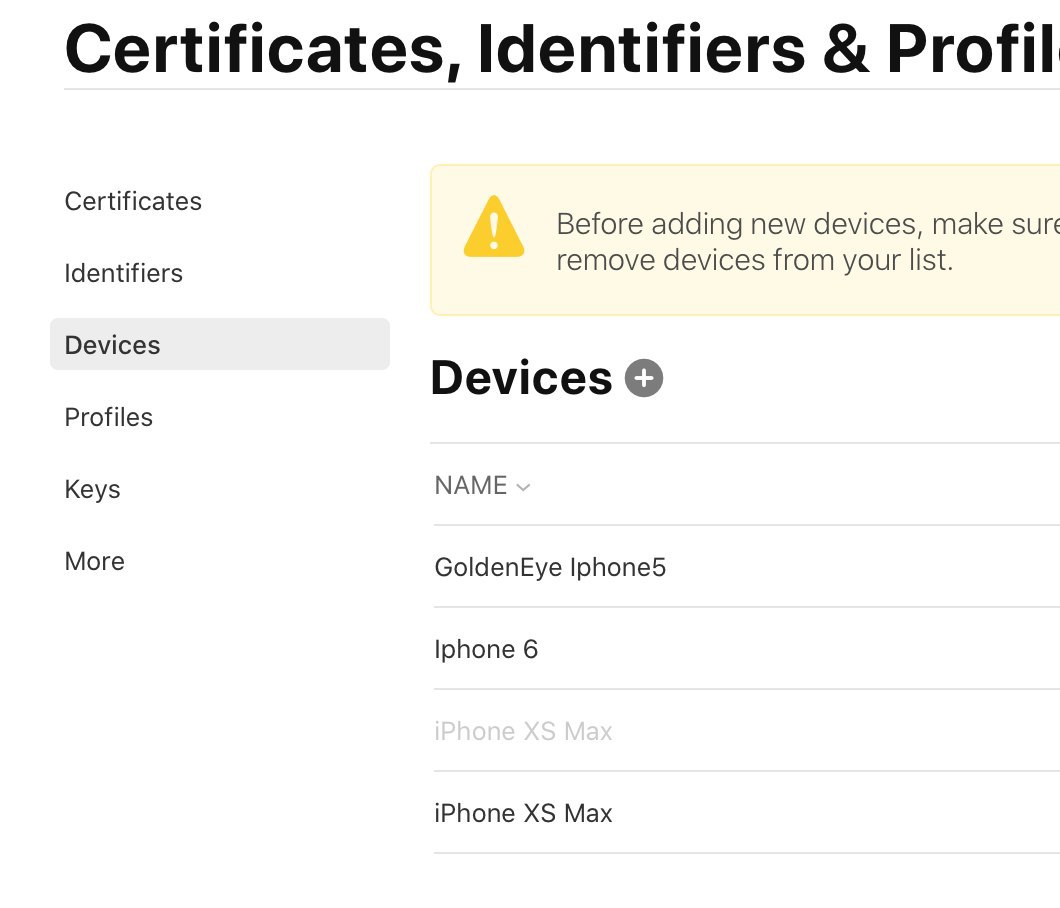This screenshot has height=908, width=1060.
Task: Click the Devices section heading
Action: [521, 378]
